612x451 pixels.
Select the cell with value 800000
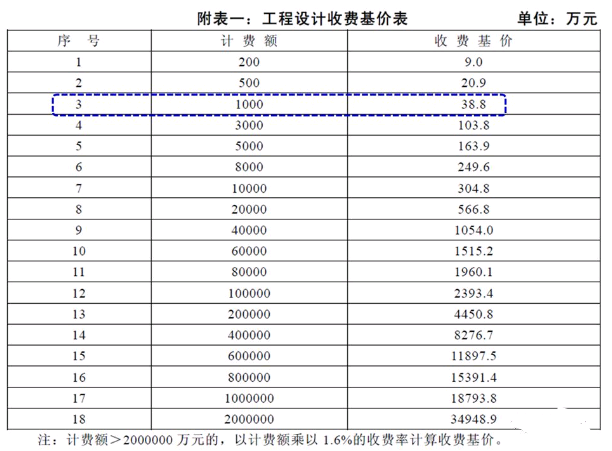pyautogui.click(x=249, y=377)
